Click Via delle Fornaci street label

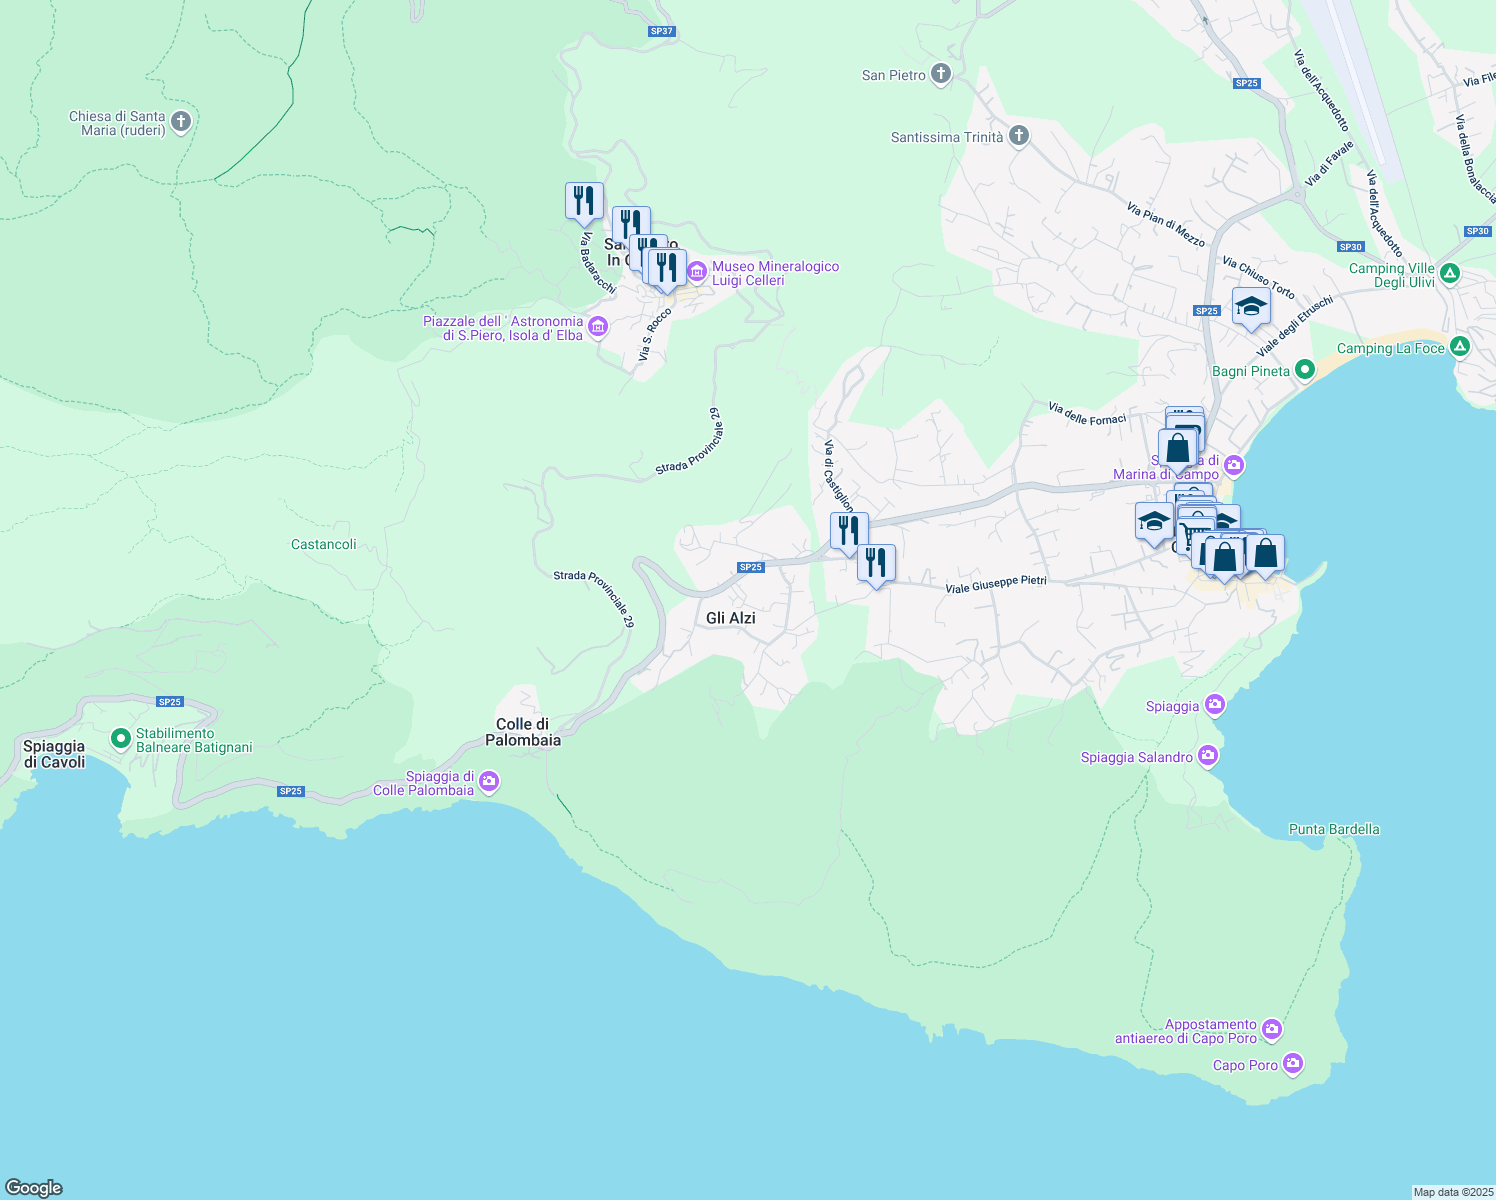1087,413
